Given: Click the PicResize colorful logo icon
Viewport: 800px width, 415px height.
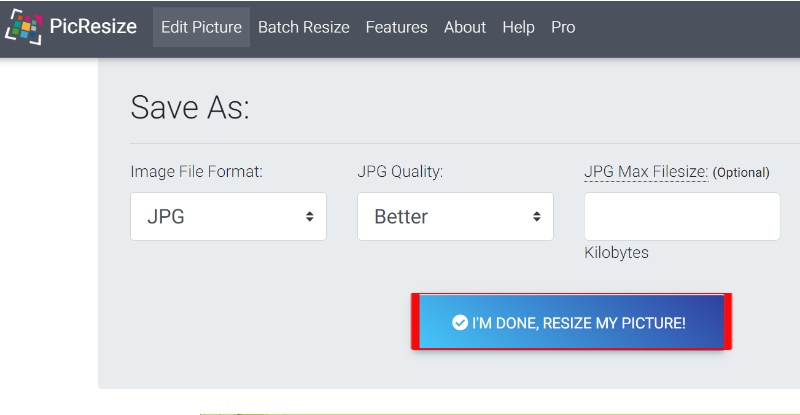Looking at the screenshot, I should (x=24, y=27).
